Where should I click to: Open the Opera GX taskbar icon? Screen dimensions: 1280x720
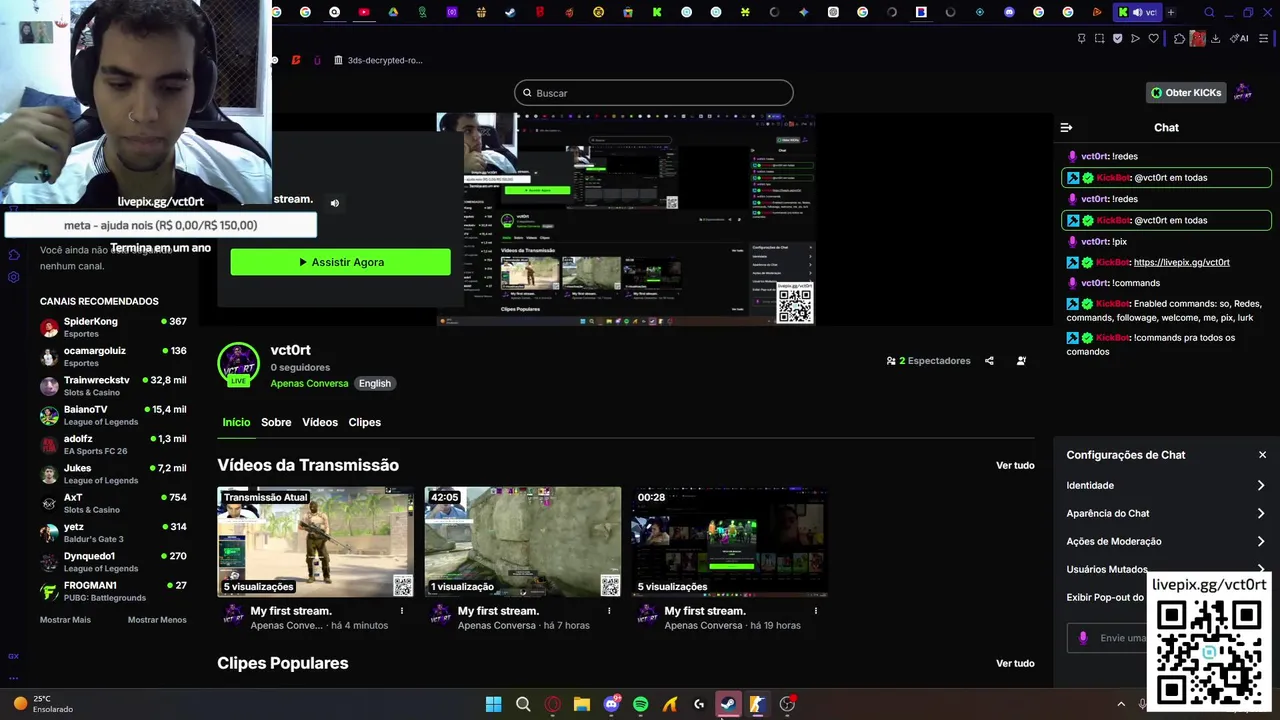[552, 704]
